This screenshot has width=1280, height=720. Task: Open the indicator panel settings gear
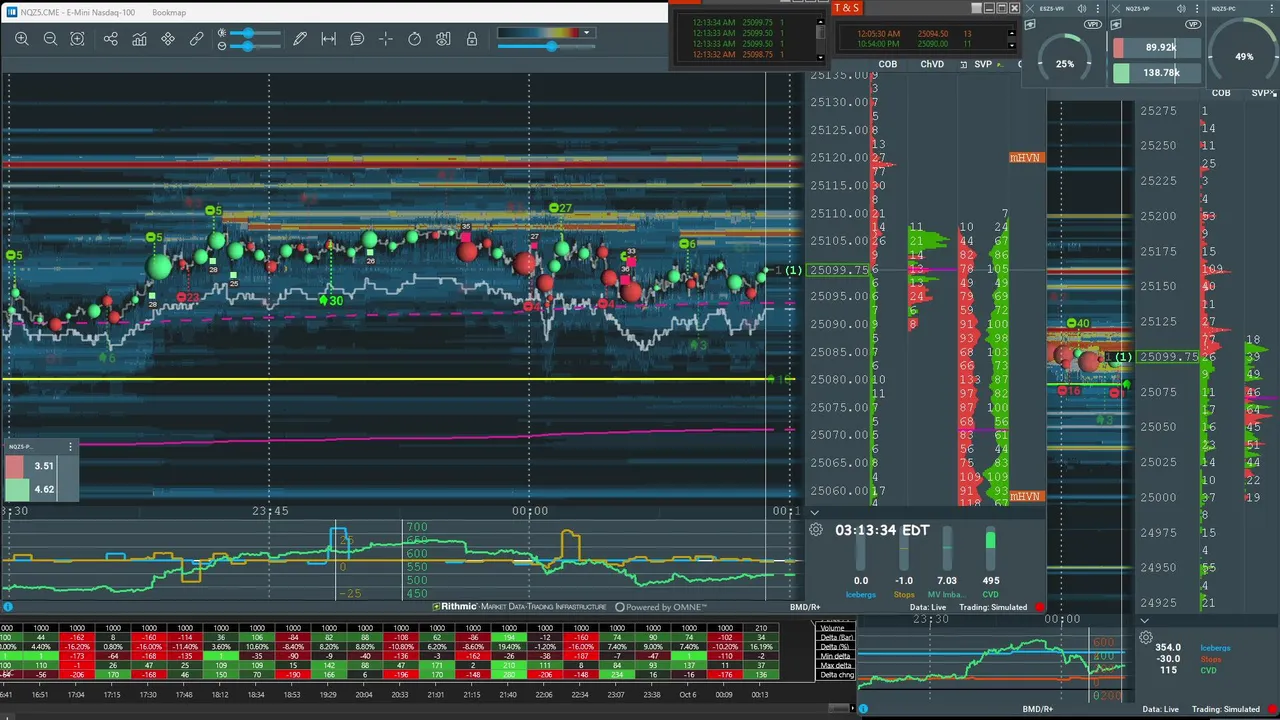click(x=816, y=530)
